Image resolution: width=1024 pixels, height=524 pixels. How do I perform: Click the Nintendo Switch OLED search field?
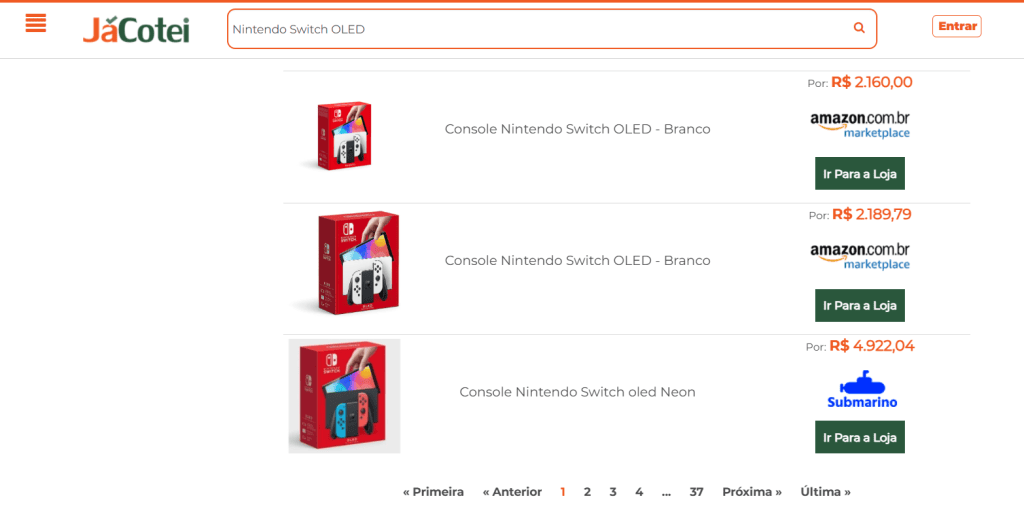(540, 29)
